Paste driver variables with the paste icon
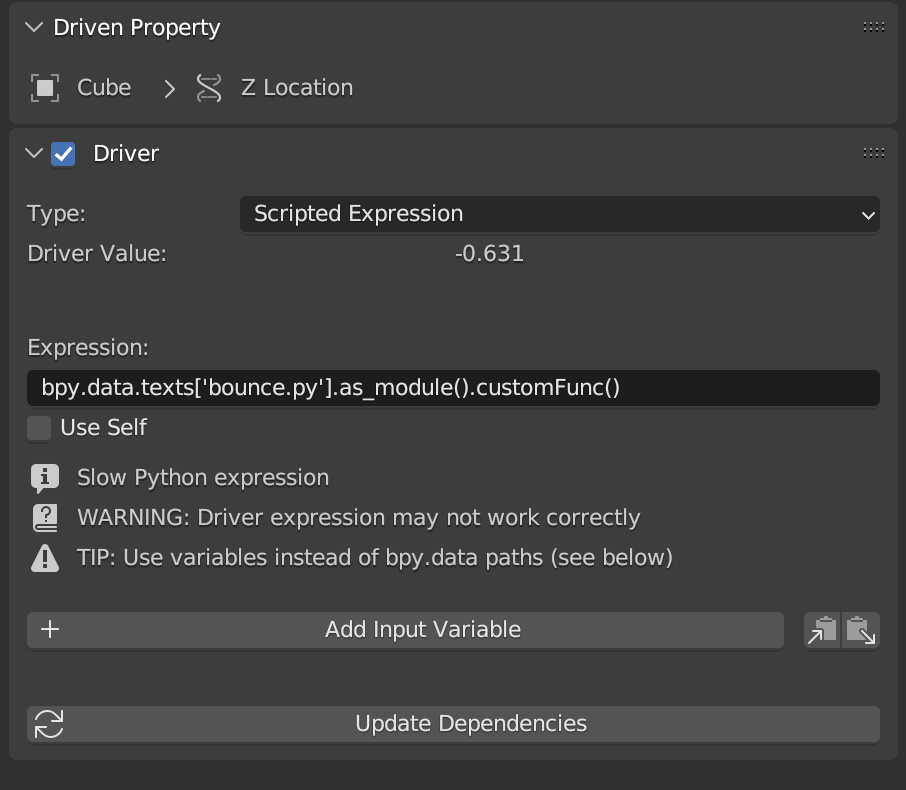 (861, 630)
